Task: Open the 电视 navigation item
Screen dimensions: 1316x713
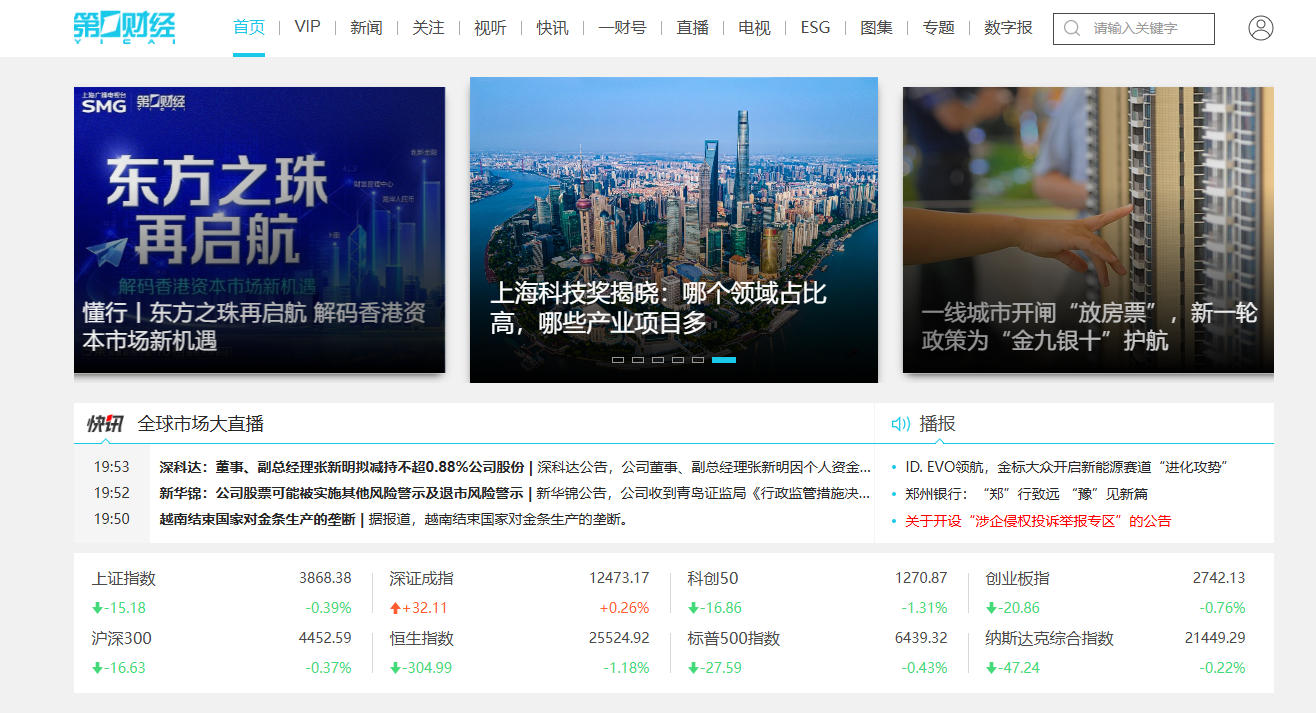Action: (754, 28)
